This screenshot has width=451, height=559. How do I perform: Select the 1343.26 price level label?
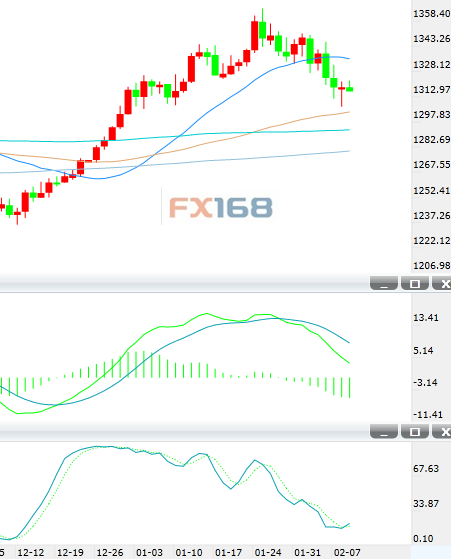click(x=431, y=39)
